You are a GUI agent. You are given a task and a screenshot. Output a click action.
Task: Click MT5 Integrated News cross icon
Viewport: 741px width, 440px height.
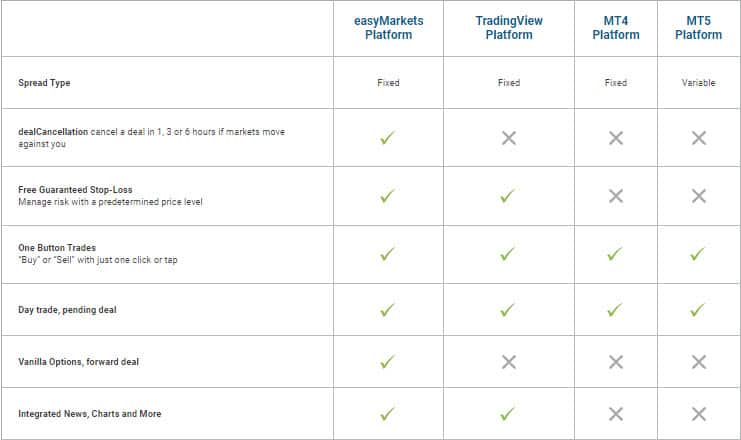[x=698, y=414]
